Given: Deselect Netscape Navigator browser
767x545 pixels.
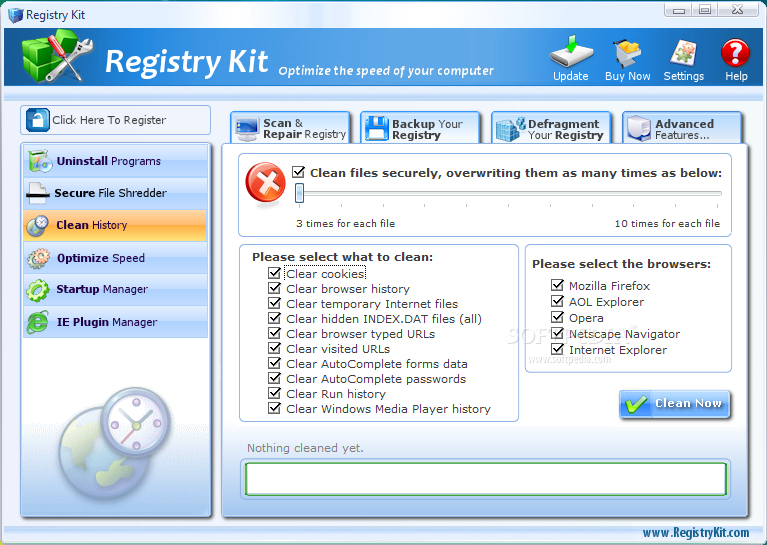Looking at the screenshot, I should tap(557, 334).
